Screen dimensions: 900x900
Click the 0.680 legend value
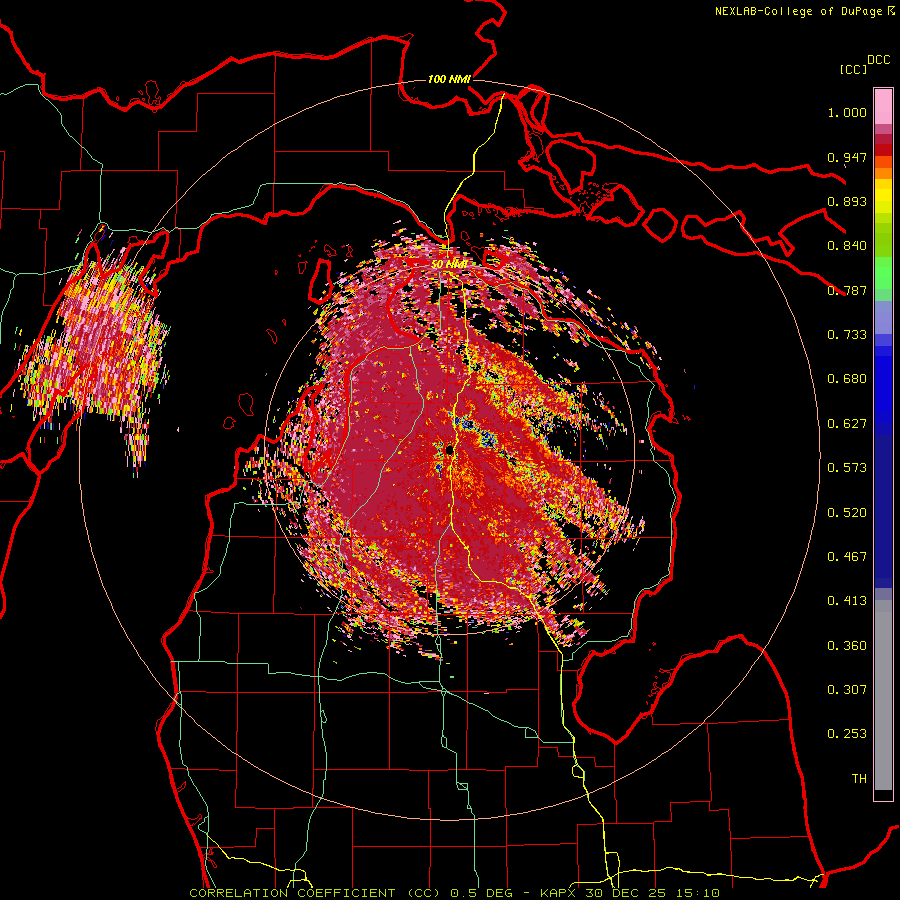pyautogui.click(x=847, y=379)
